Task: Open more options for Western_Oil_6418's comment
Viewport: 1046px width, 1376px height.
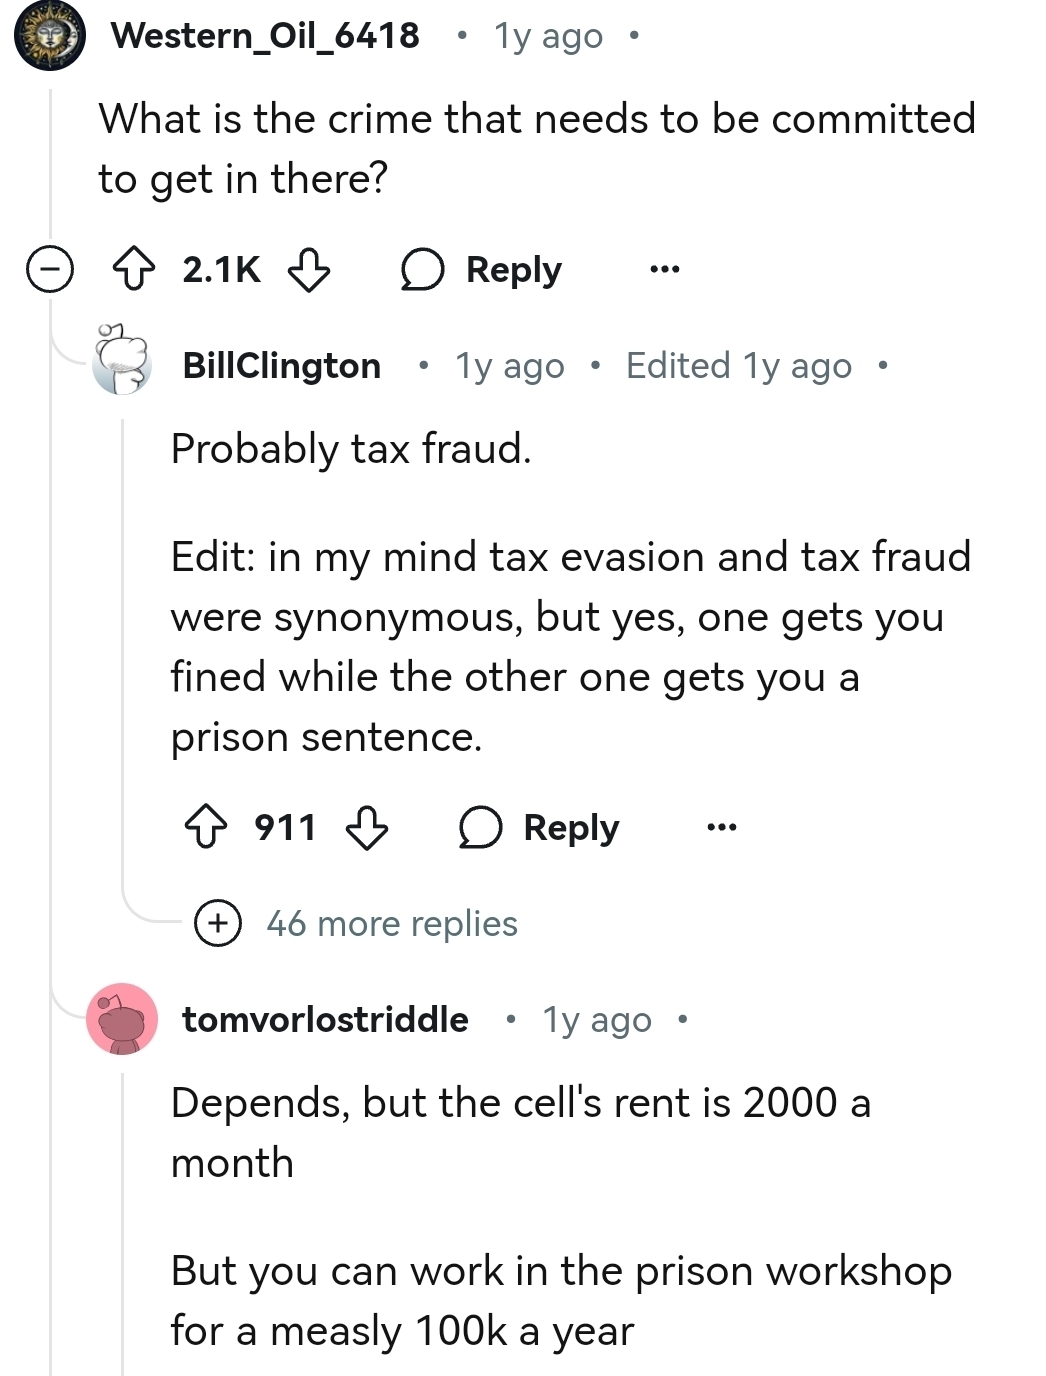Action: click(664, 270)
